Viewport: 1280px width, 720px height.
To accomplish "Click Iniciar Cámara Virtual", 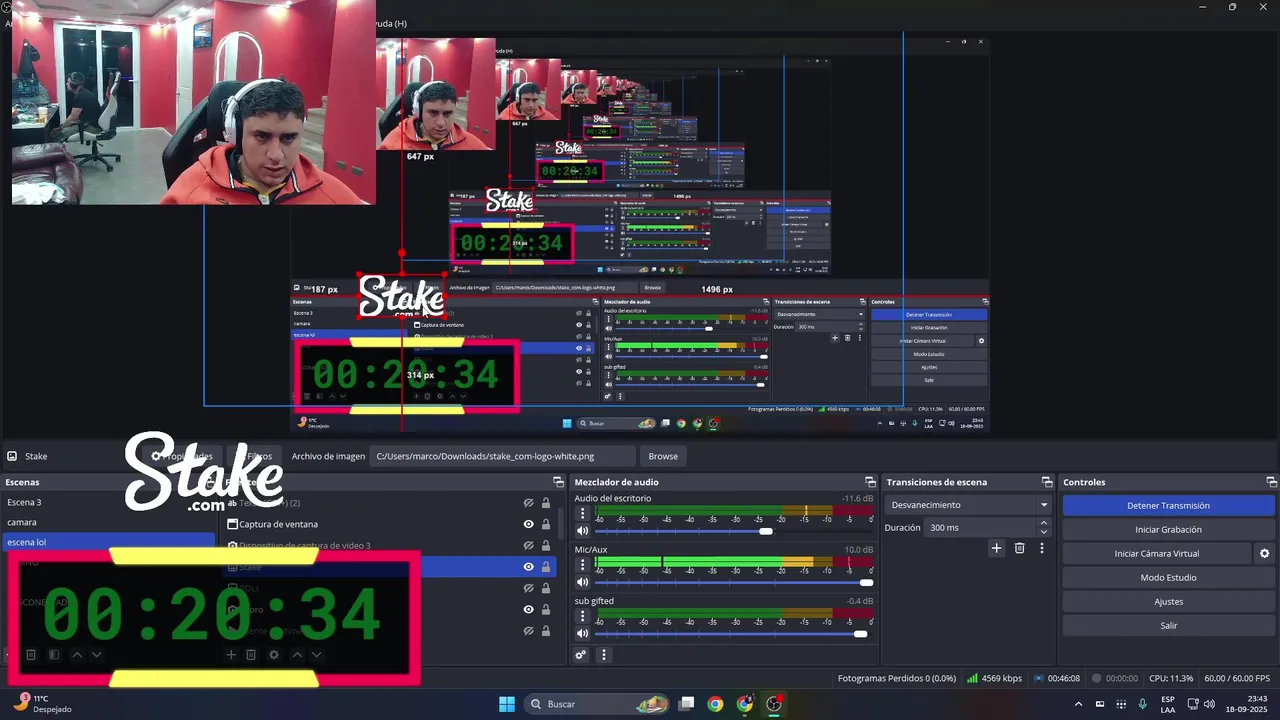I will 1157,553.
